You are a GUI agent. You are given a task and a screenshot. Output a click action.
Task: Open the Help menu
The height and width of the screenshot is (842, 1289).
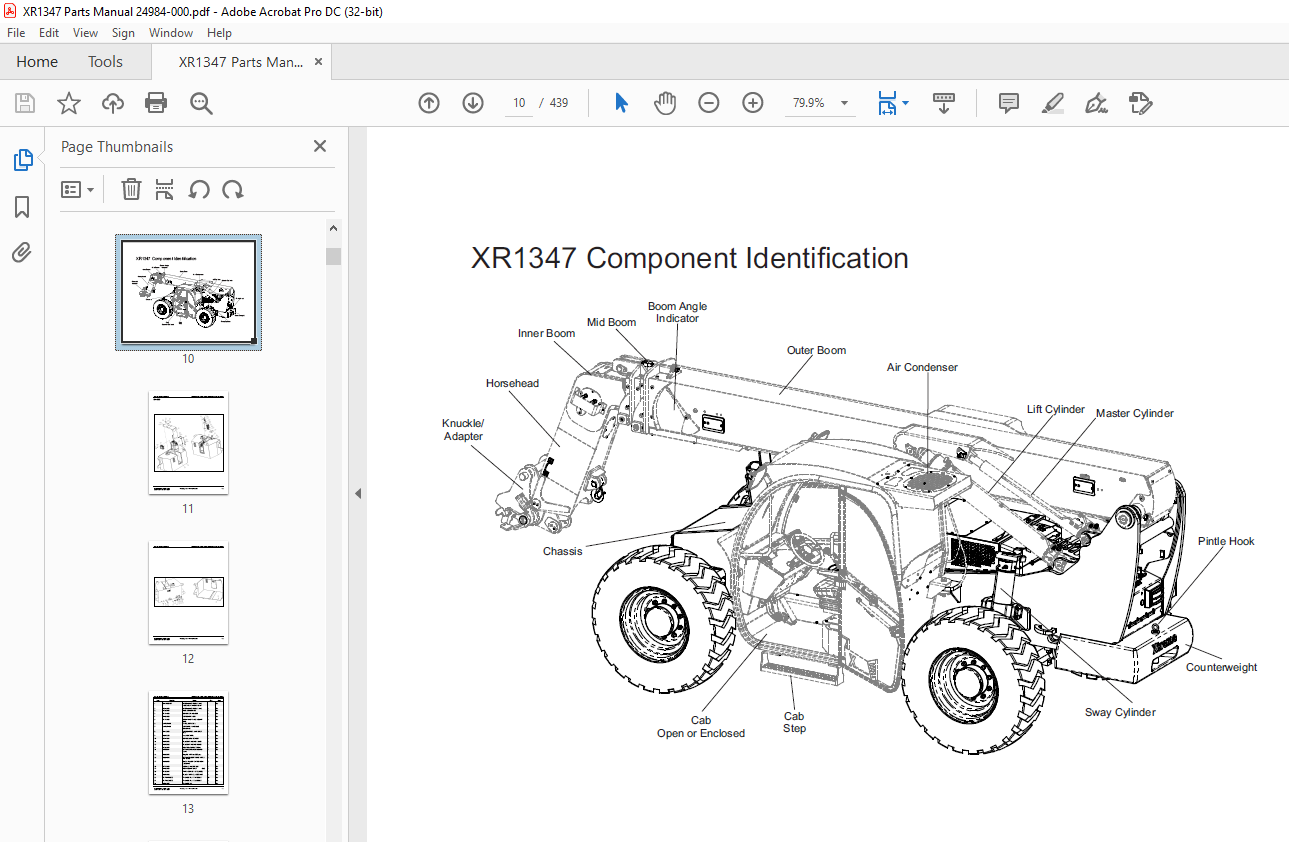[219, 33]
